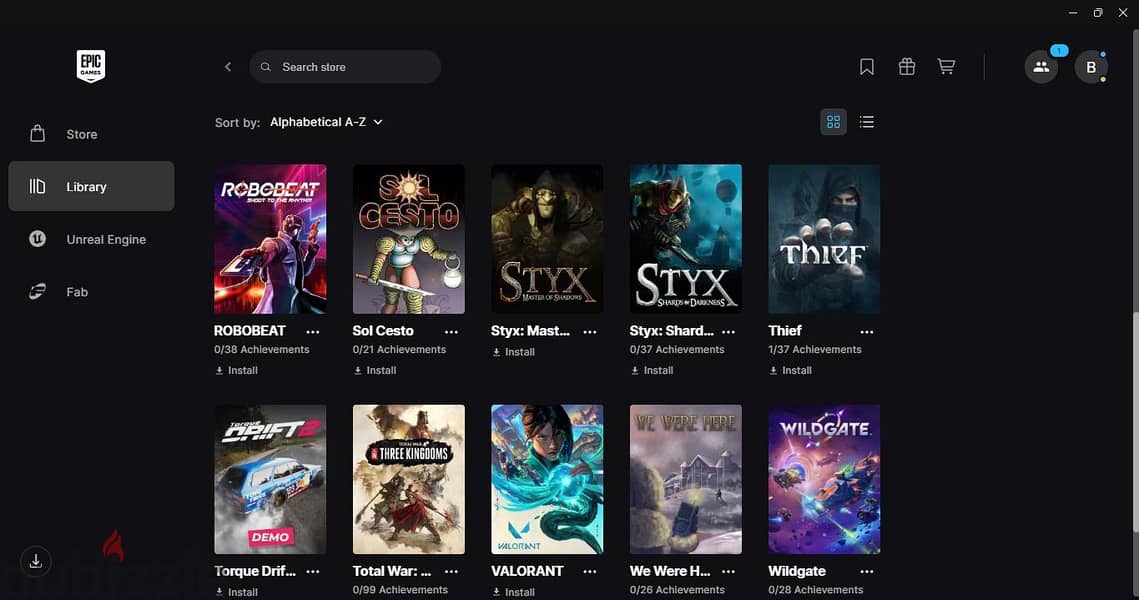Click We Were Here 0/26 Achievements
Image resolution: width=1139 pixels, height=600 pixels.
pyautogui.click(x=677, y=590)
